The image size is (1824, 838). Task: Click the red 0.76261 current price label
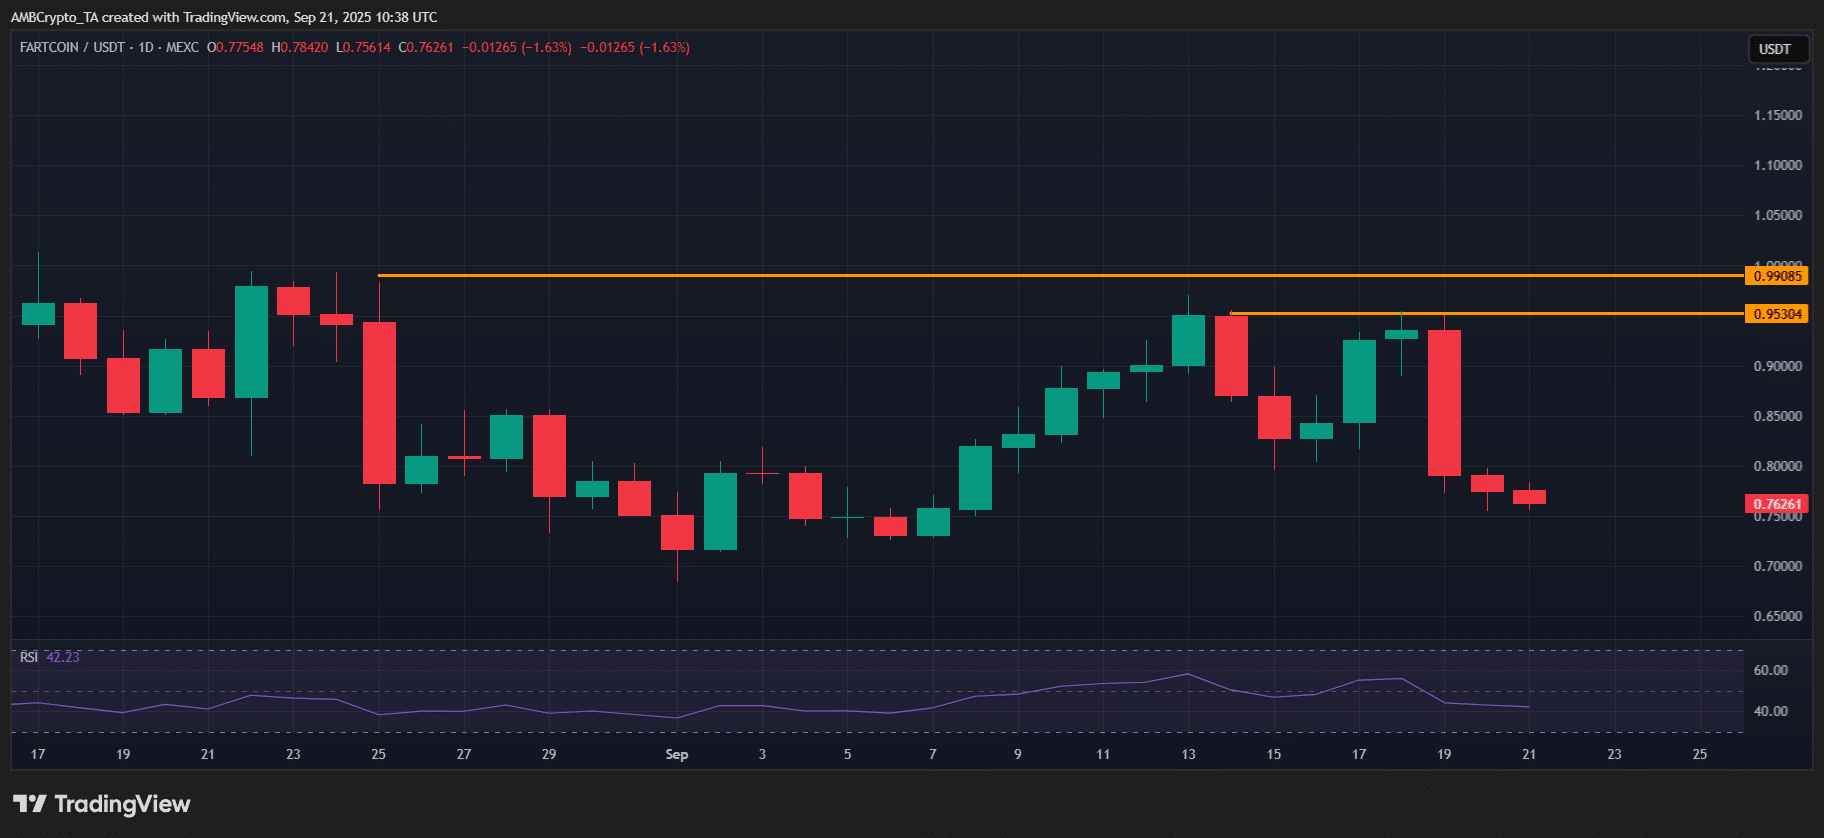(1777, 504)
